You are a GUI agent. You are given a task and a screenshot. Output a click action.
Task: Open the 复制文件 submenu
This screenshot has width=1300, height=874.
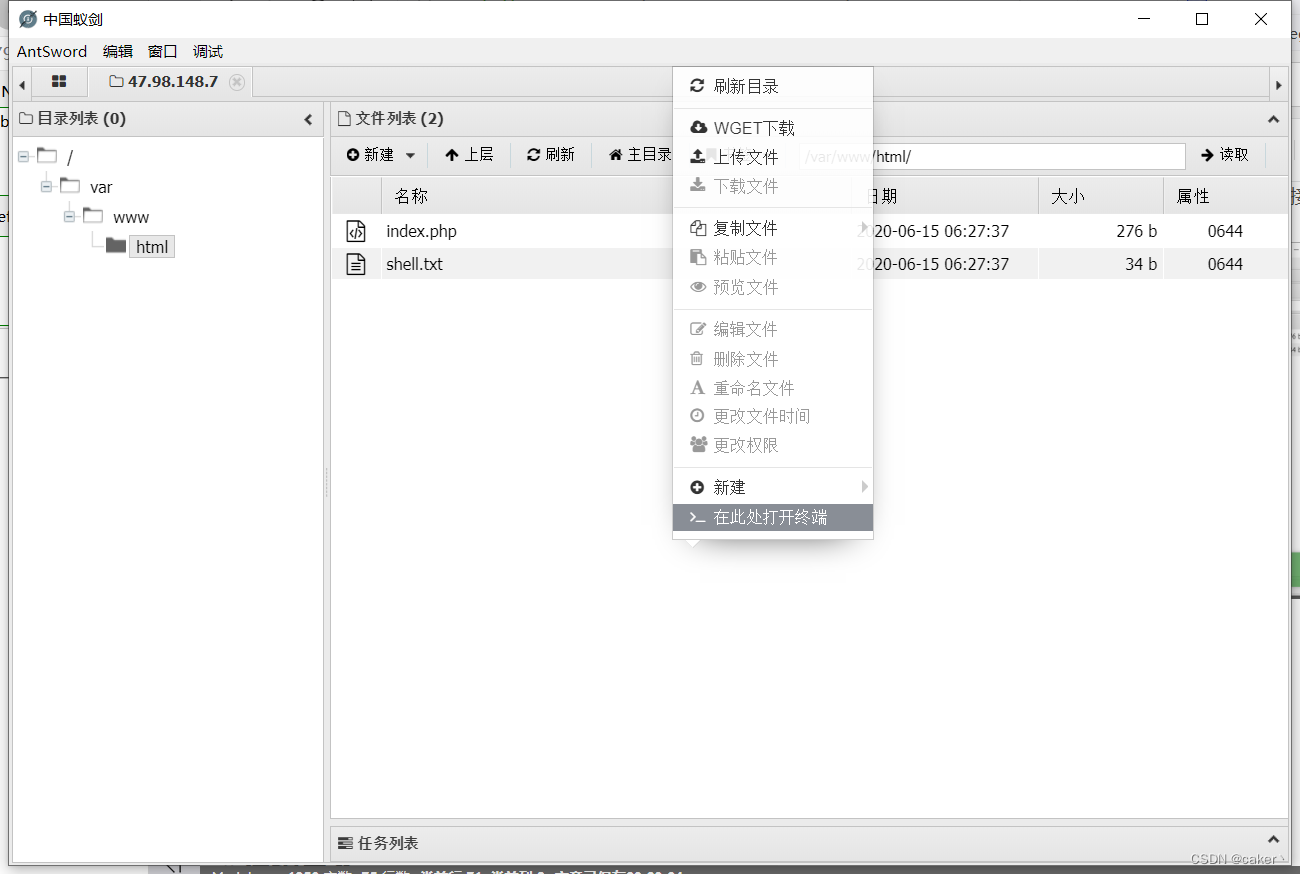tap(773, 228)
